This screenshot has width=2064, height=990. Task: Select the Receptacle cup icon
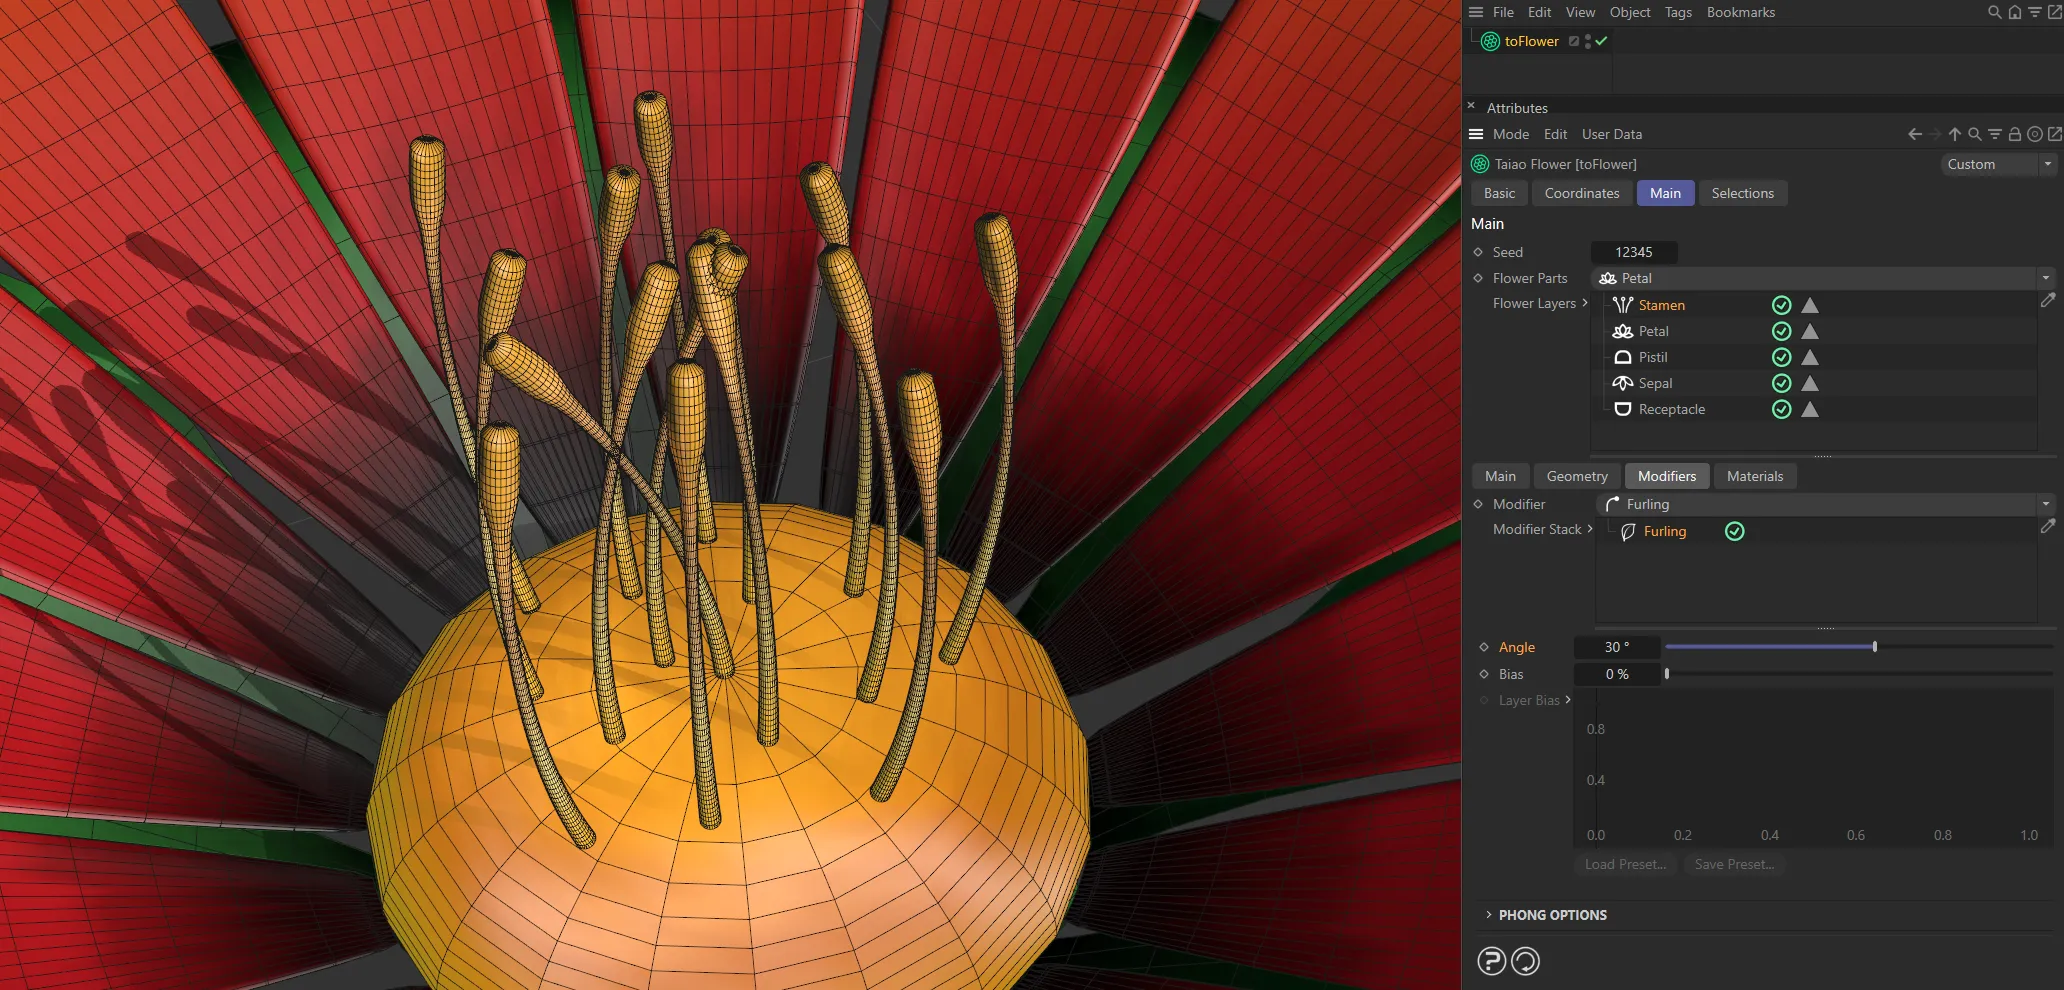click(x=1622, y=409)
